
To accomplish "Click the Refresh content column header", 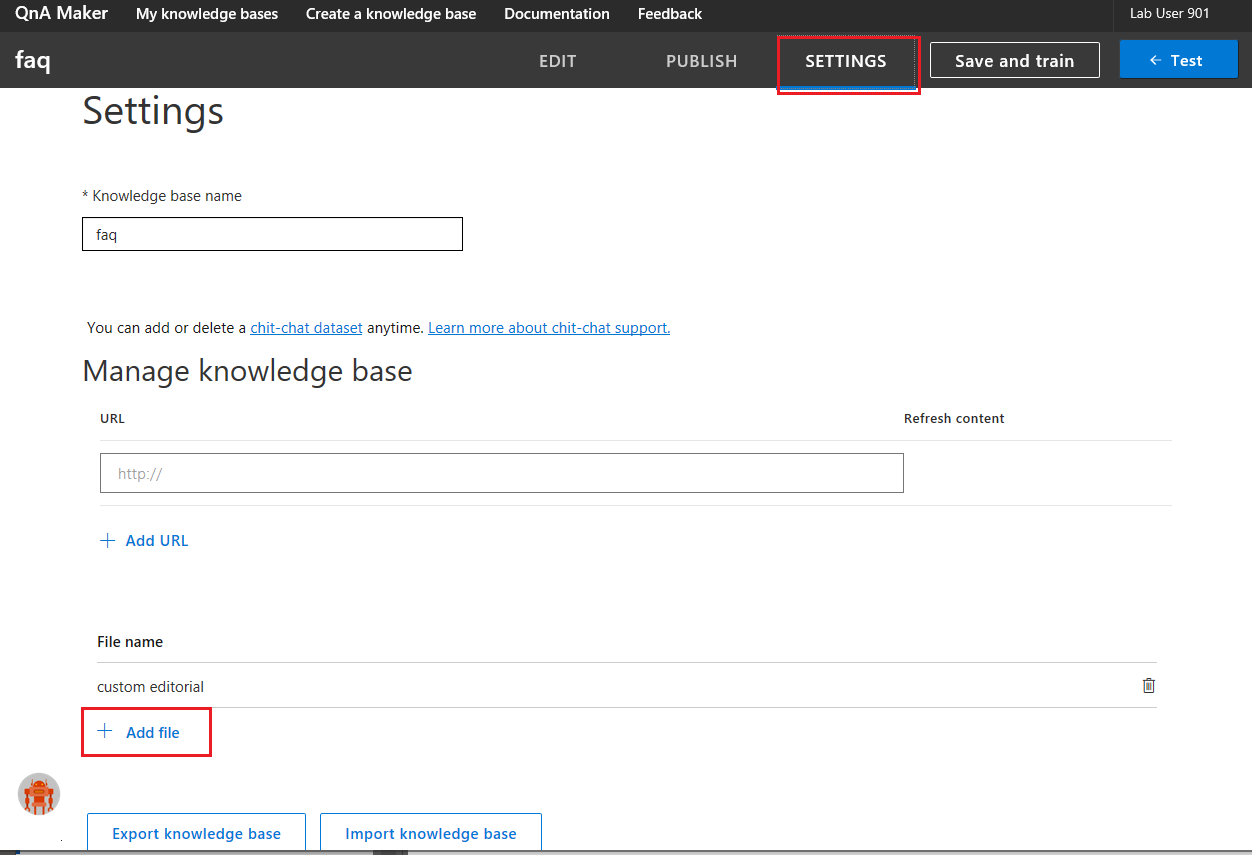I will (x=954, y=419).
